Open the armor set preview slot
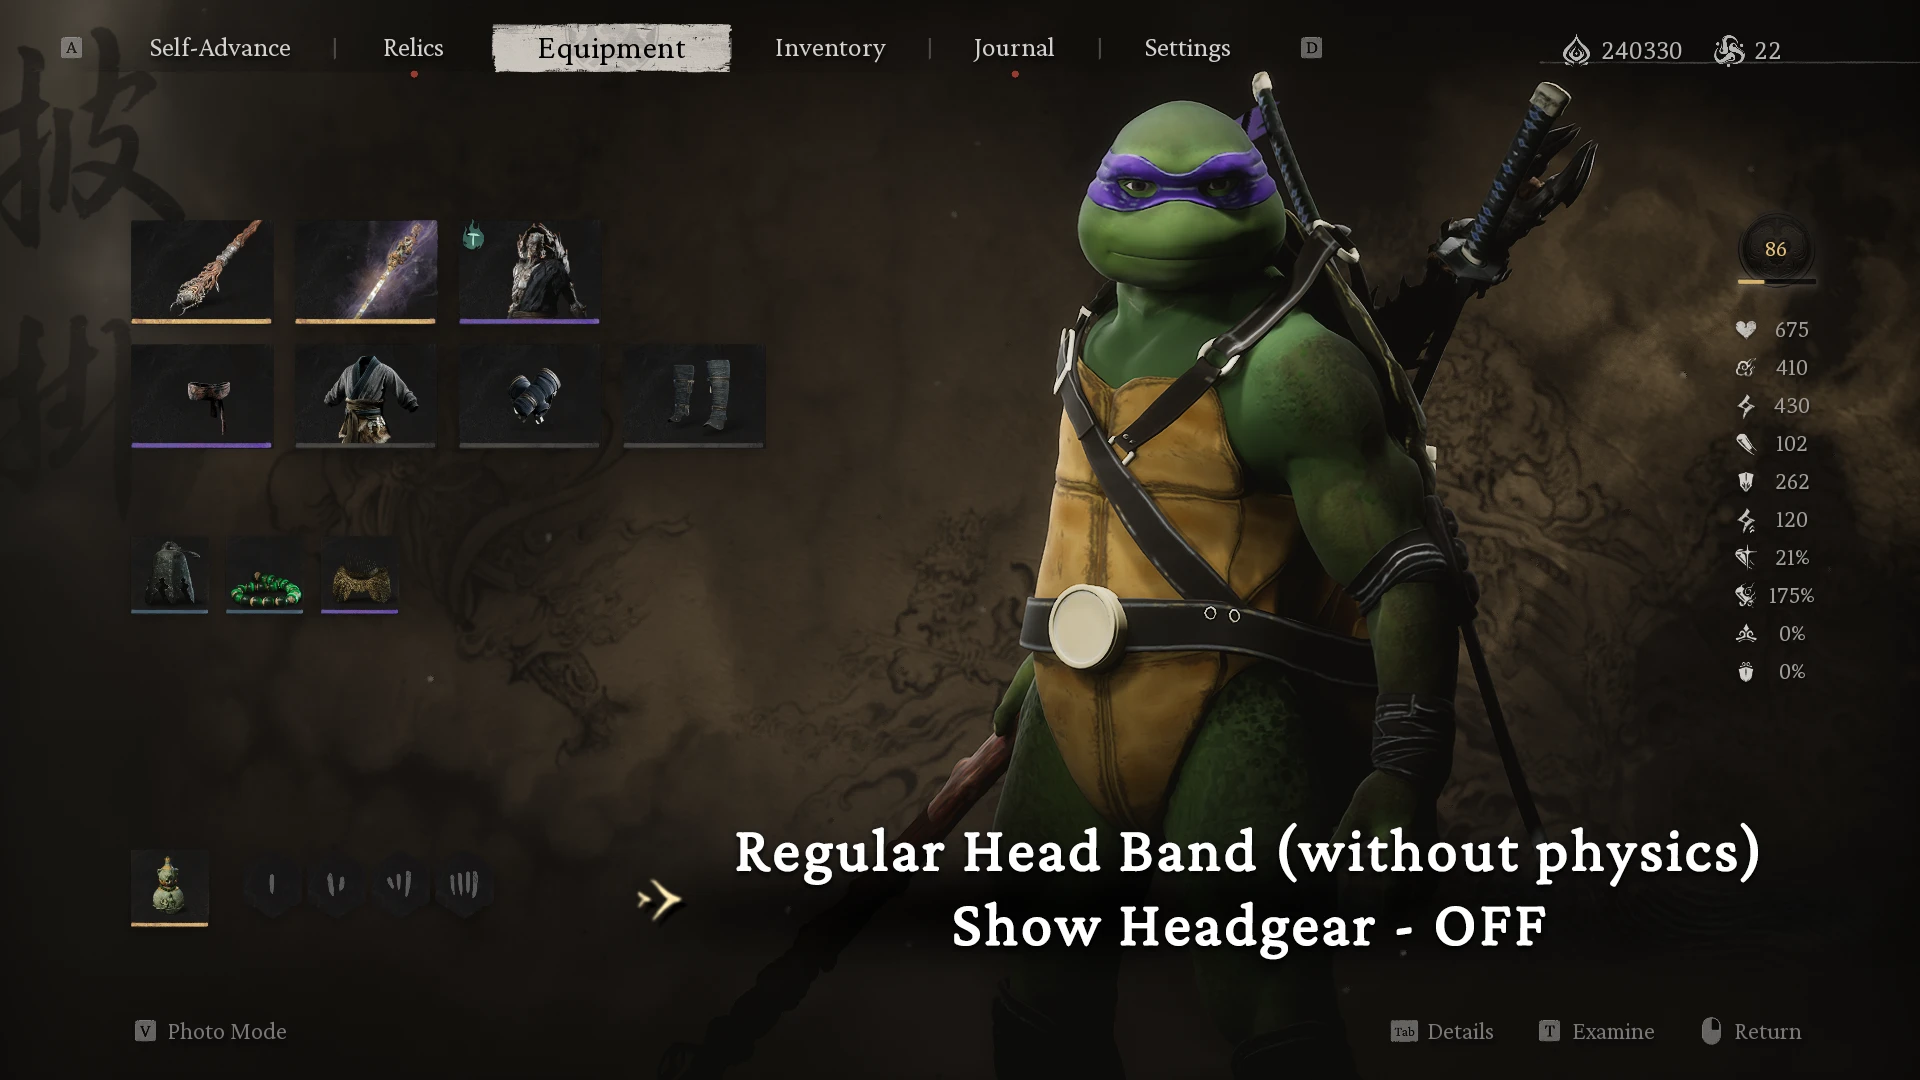Viewport: 1920px width, 1080px height. tap(529, 271)
